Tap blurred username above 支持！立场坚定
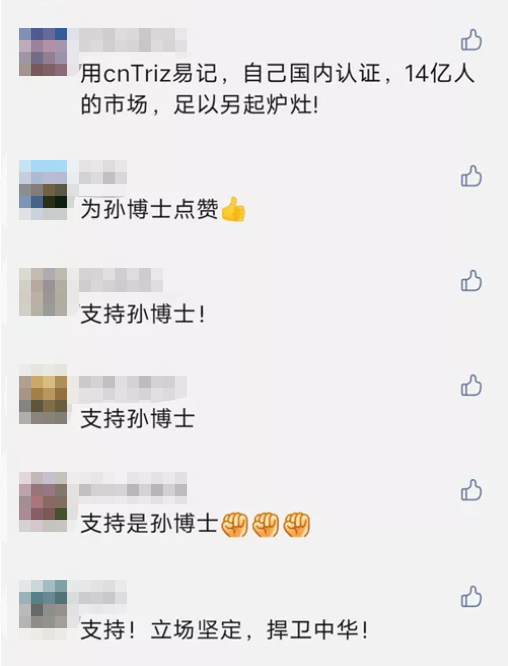Screen dimensions: 508x666 103,592
